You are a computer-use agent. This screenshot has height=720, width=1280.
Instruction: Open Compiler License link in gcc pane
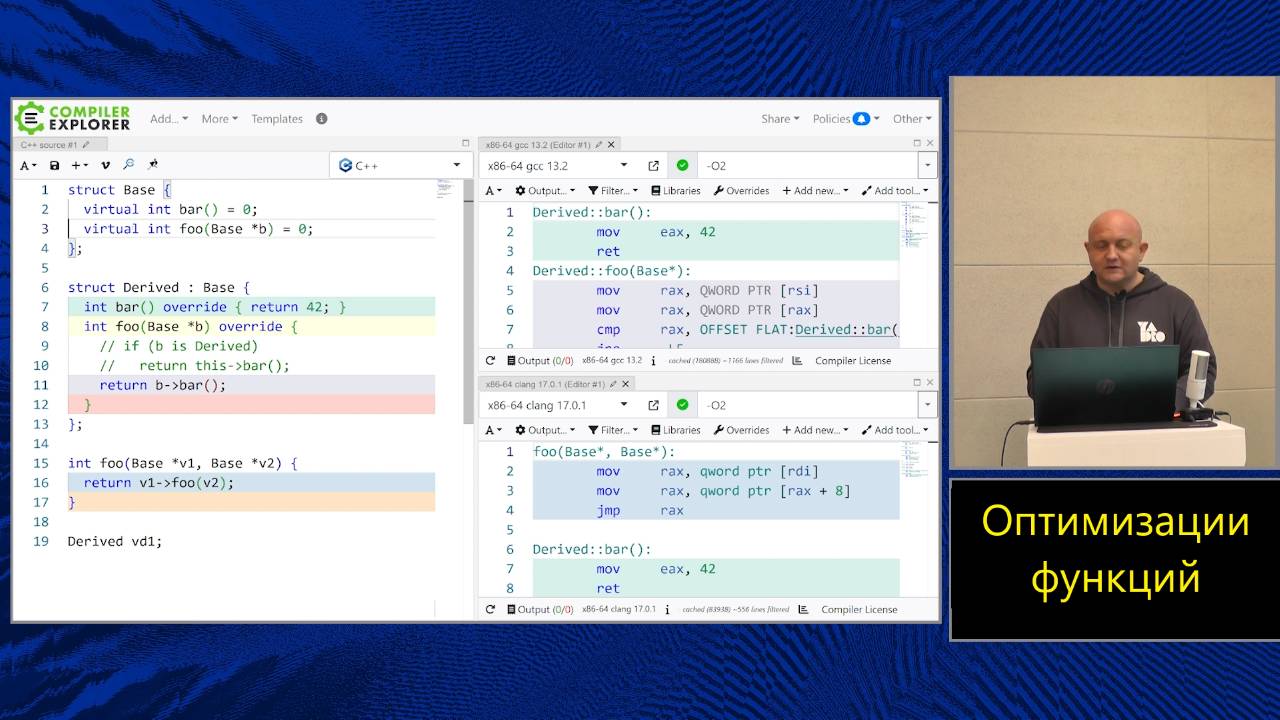pos(853,361)
